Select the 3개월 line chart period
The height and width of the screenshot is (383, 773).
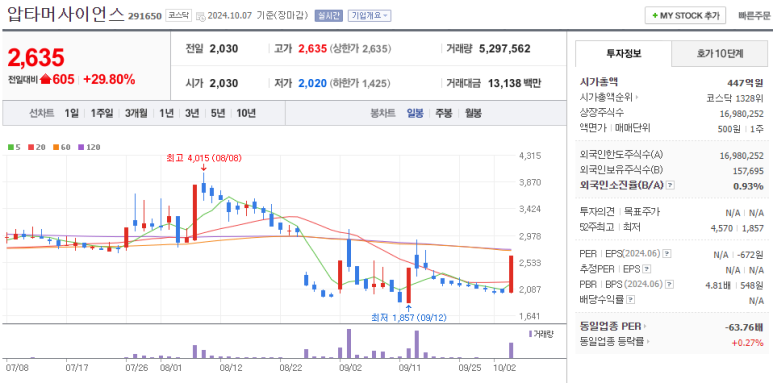coord(136,113)
